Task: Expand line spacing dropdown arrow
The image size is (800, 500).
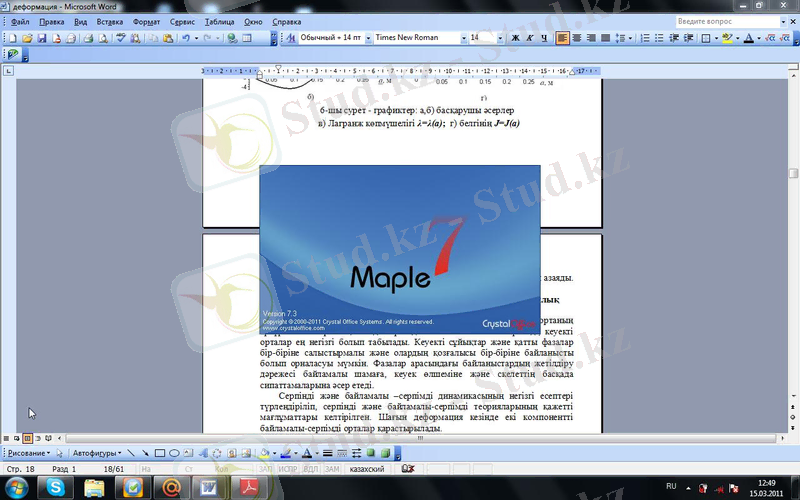Action: (x=630, y=38)
